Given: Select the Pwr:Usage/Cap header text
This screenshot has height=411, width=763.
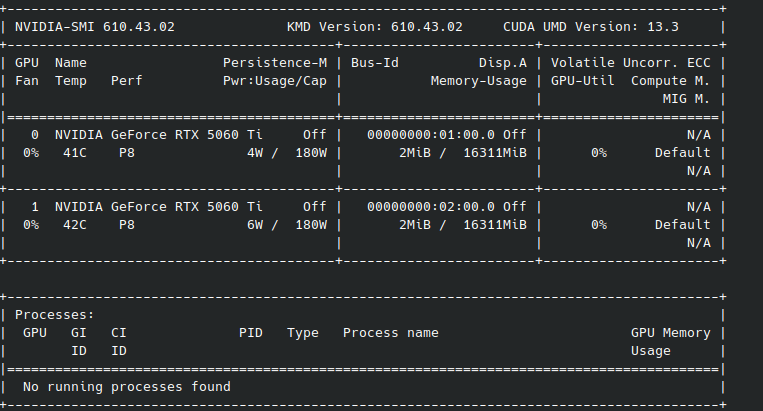Looking at the screenshot, I should [275, 81].
